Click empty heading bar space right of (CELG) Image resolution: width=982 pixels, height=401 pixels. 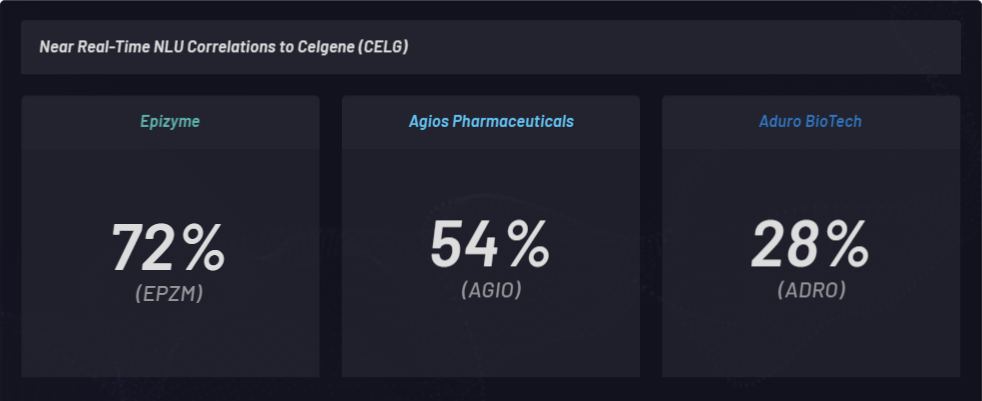pos(683,47)
